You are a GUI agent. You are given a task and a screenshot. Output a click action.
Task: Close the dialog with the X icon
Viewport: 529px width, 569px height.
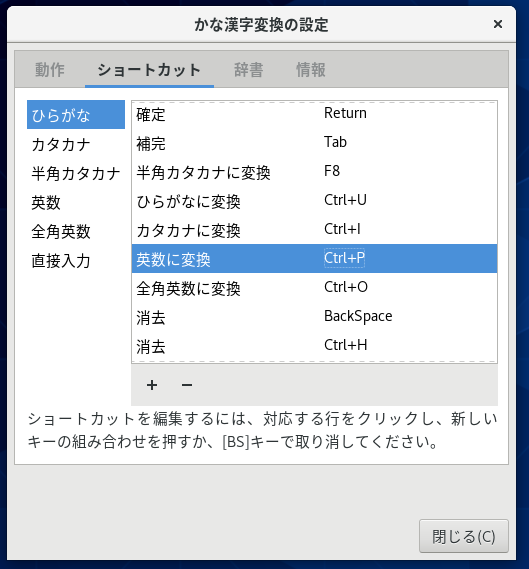[x=498, y=24]
